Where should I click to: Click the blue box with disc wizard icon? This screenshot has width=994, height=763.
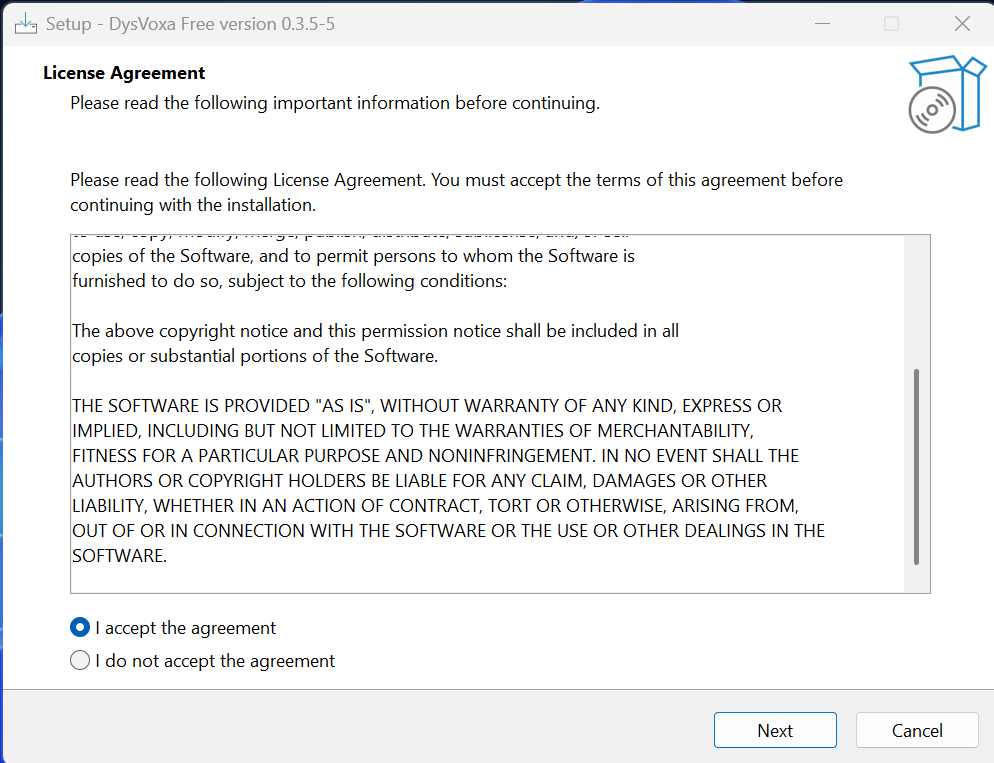click(947, 94)
